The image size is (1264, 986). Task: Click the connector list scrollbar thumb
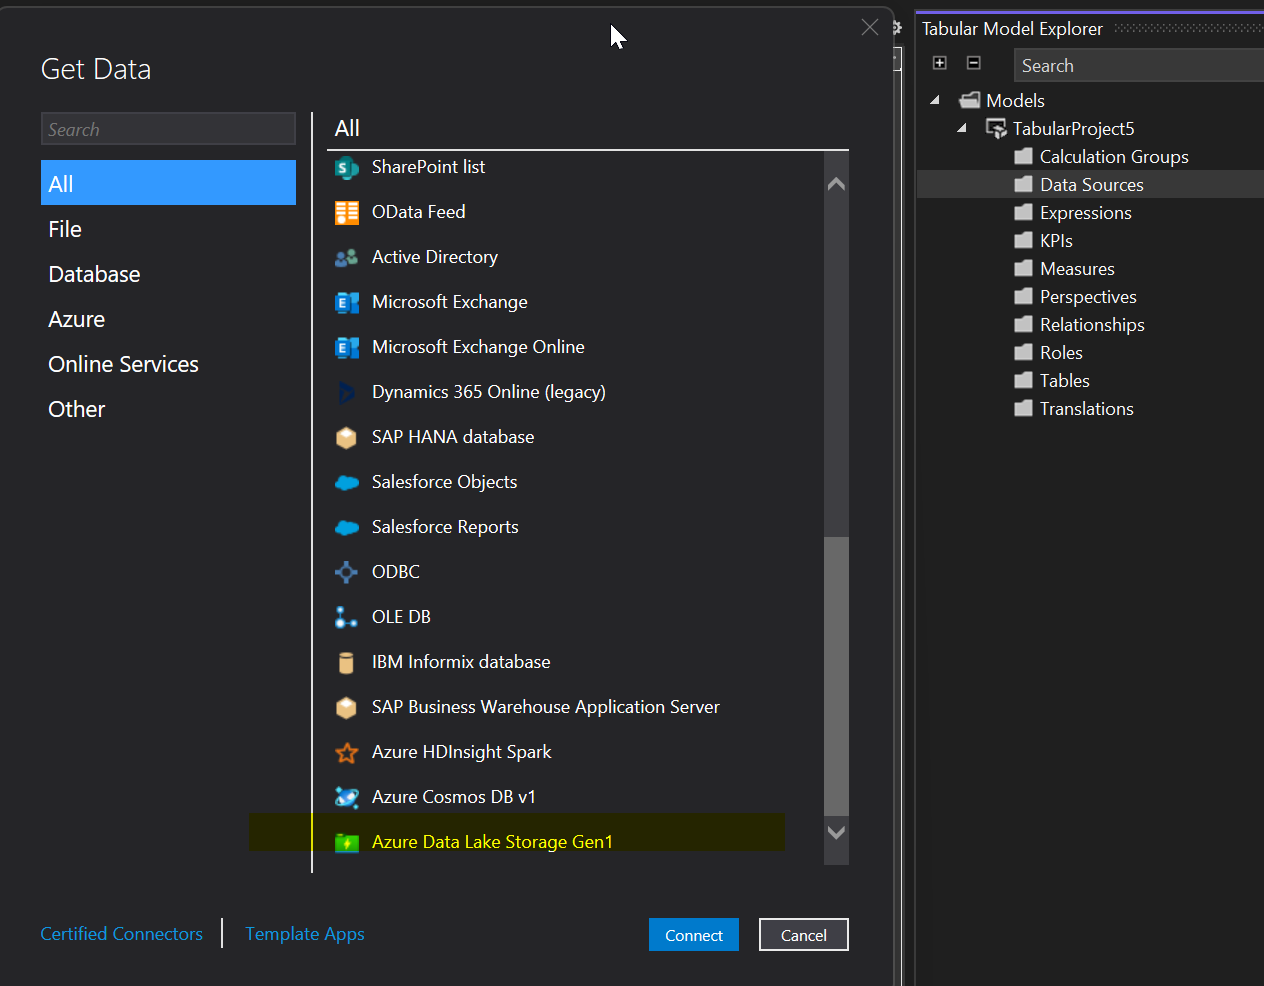click(837, 676)
